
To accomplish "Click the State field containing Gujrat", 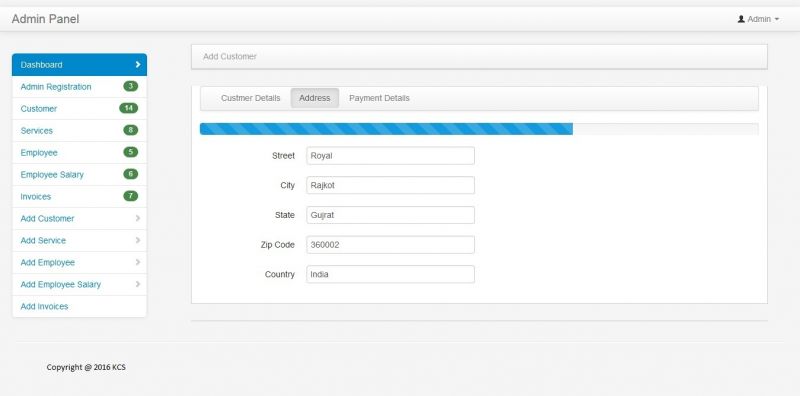I will tap(390, 215).
